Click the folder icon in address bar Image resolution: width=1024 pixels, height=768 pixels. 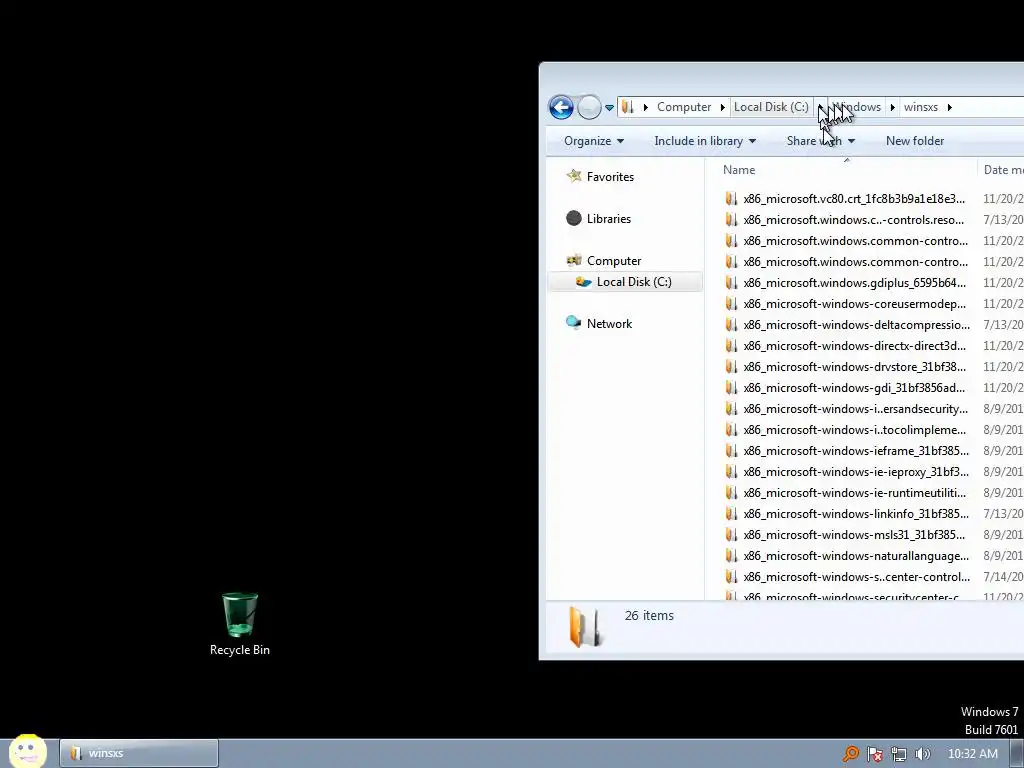628,107
